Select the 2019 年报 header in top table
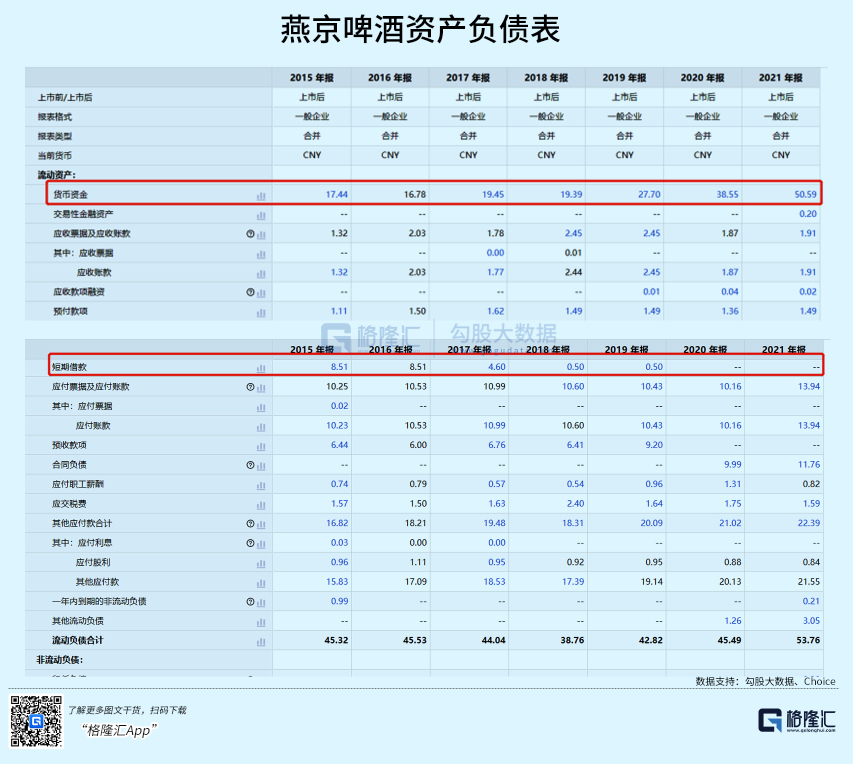The image size is (853, 764). click(x=625, y=78)
